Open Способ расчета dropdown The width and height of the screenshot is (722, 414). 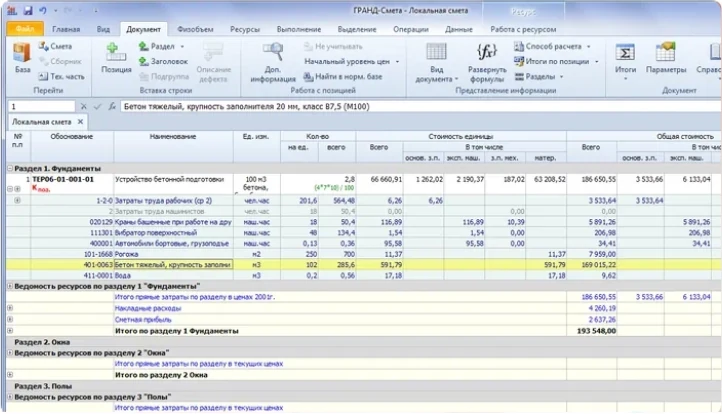(552, 46)
